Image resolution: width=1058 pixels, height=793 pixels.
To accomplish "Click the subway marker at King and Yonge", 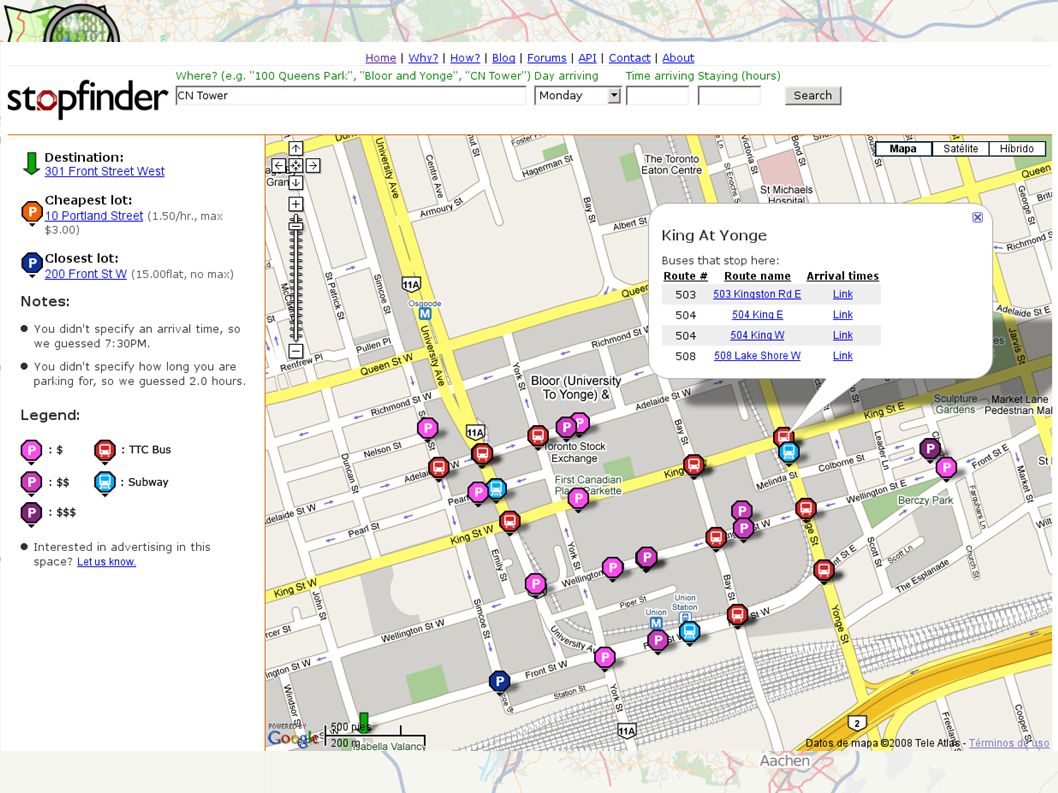I will [789, 452].
